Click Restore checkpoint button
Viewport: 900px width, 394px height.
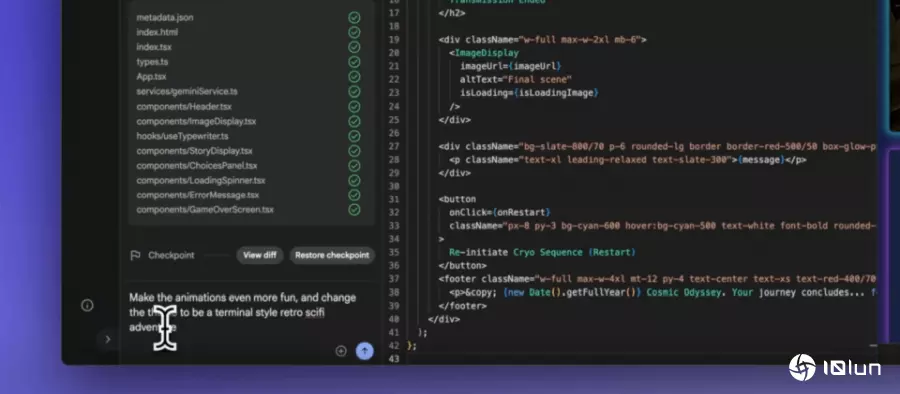pyautogui.click(x=332, y=255)
